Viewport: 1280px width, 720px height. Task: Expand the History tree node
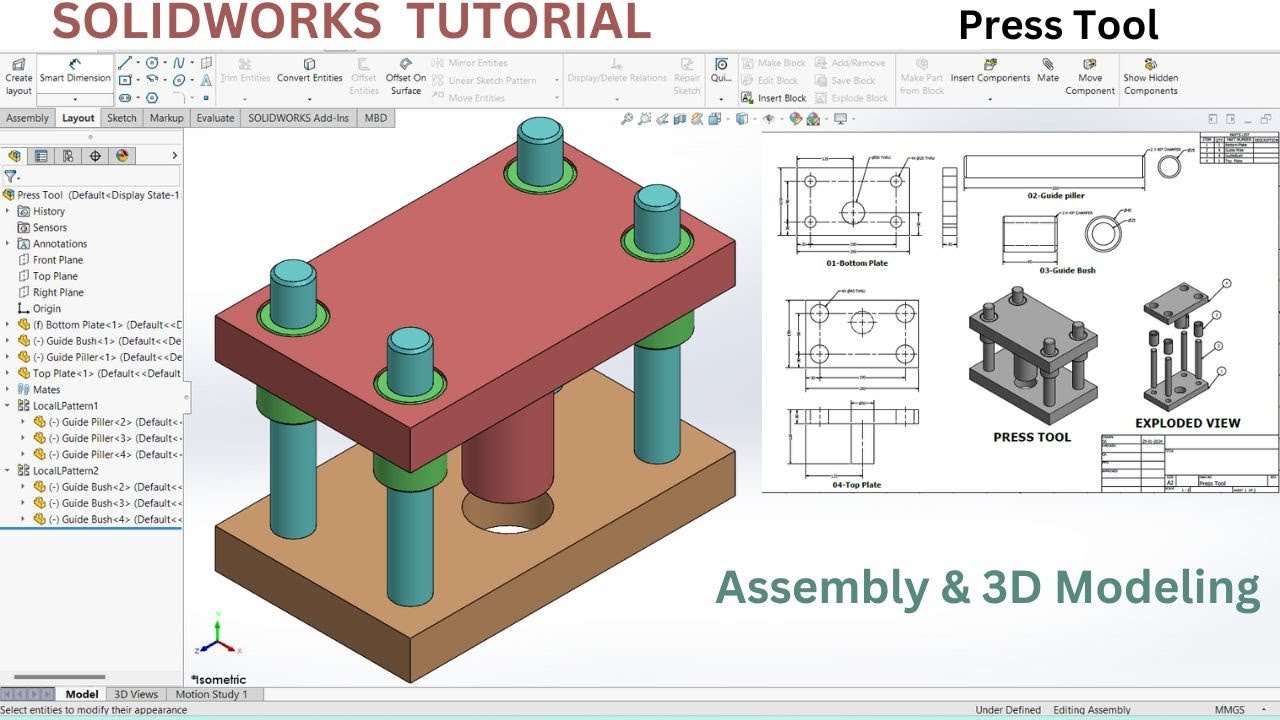coord(9,211)
